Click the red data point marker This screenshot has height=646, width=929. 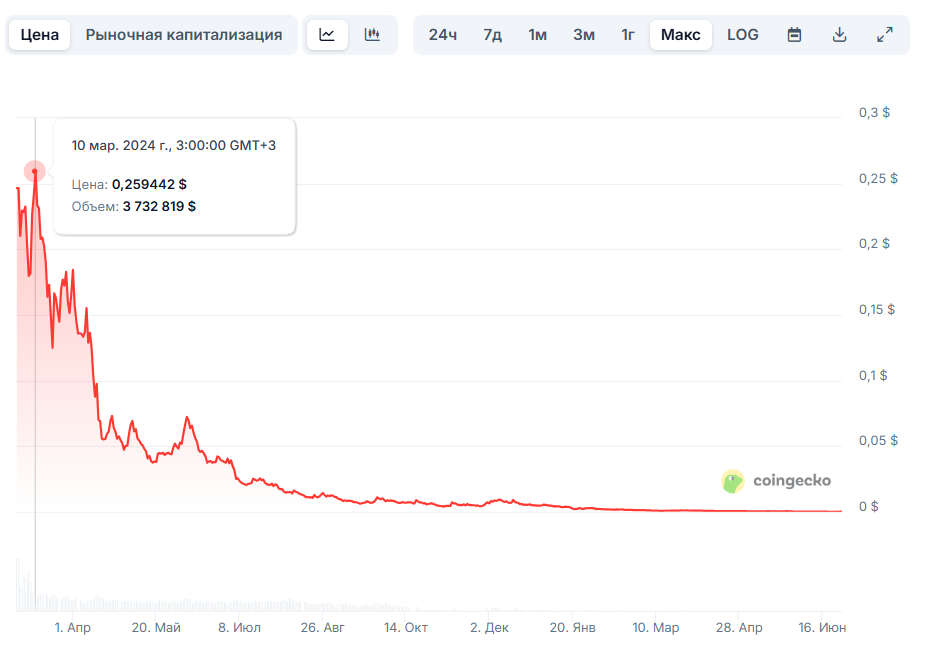35,172
